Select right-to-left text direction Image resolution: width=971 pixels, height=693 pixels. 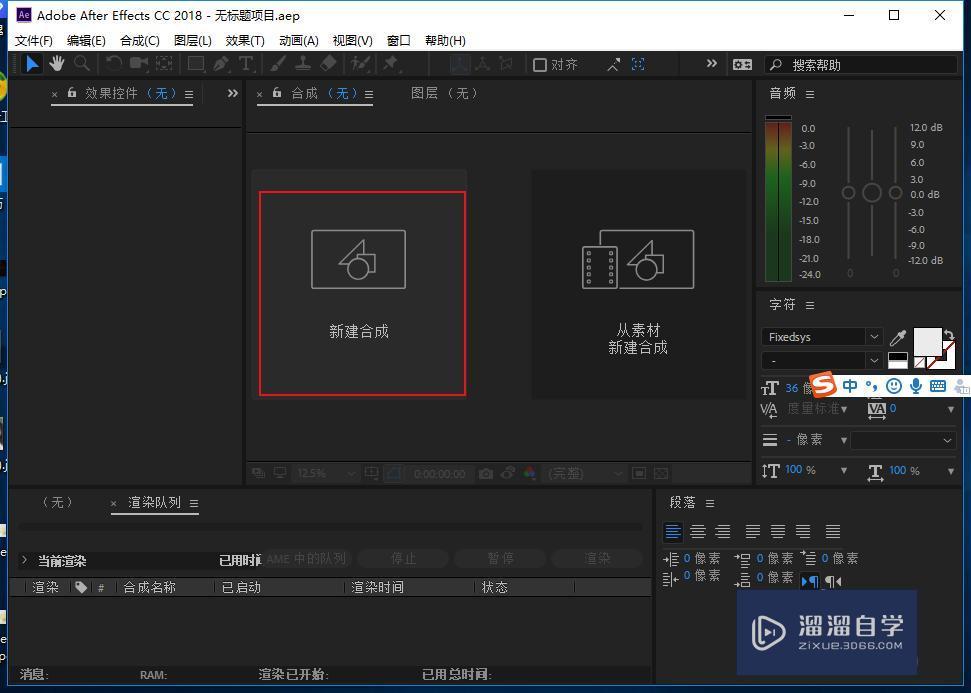[x=834, y=582]
